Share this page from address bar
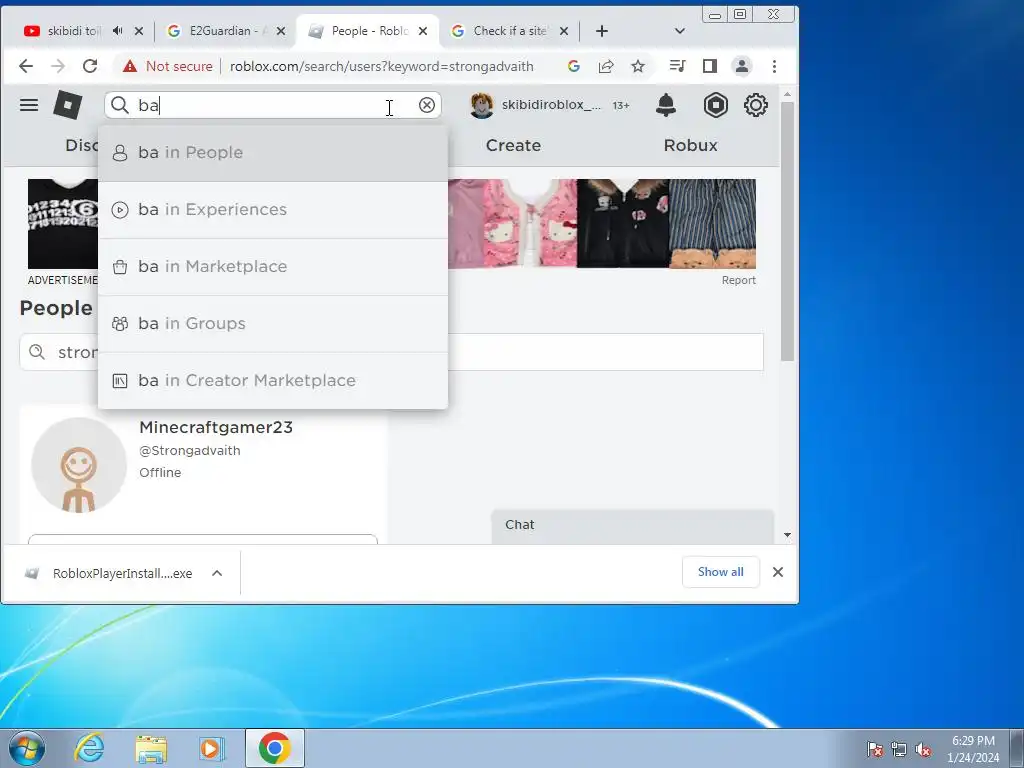Image resolution: width=1024 pixels, height=768 pixels. pos(606,66)
